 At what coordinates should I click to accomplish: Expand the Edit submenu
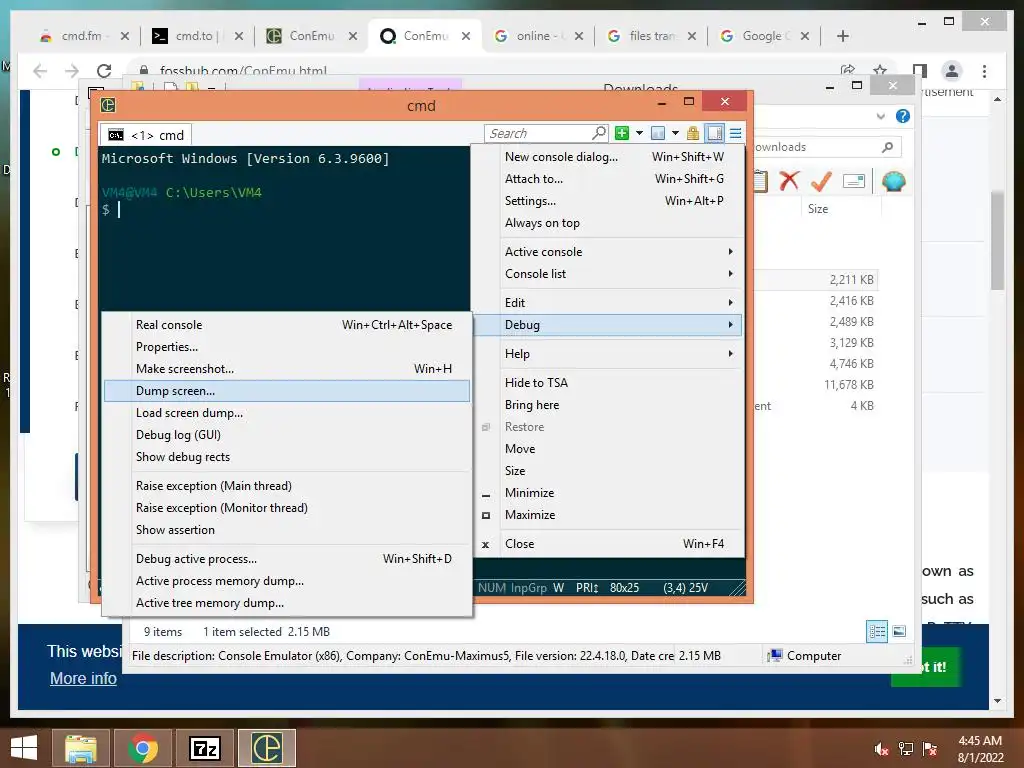point(609,302)
